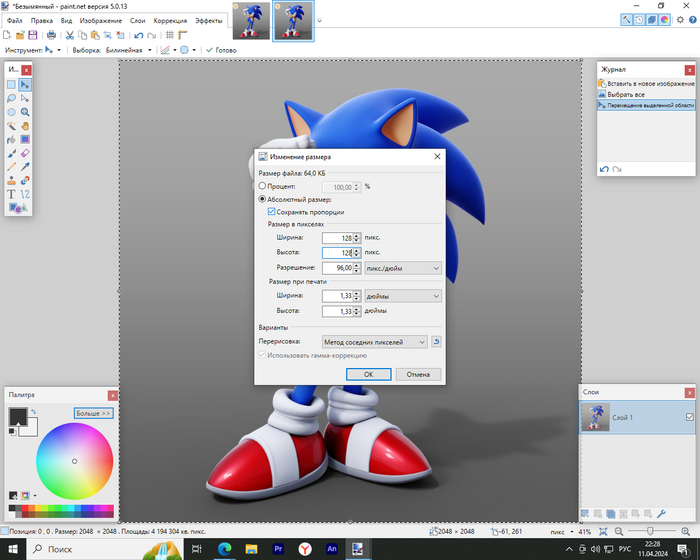The image size is (700, 560).
Task: Reset resampling with the blue arrow icon
Action: pyautogui.click(x=437, y=342)
